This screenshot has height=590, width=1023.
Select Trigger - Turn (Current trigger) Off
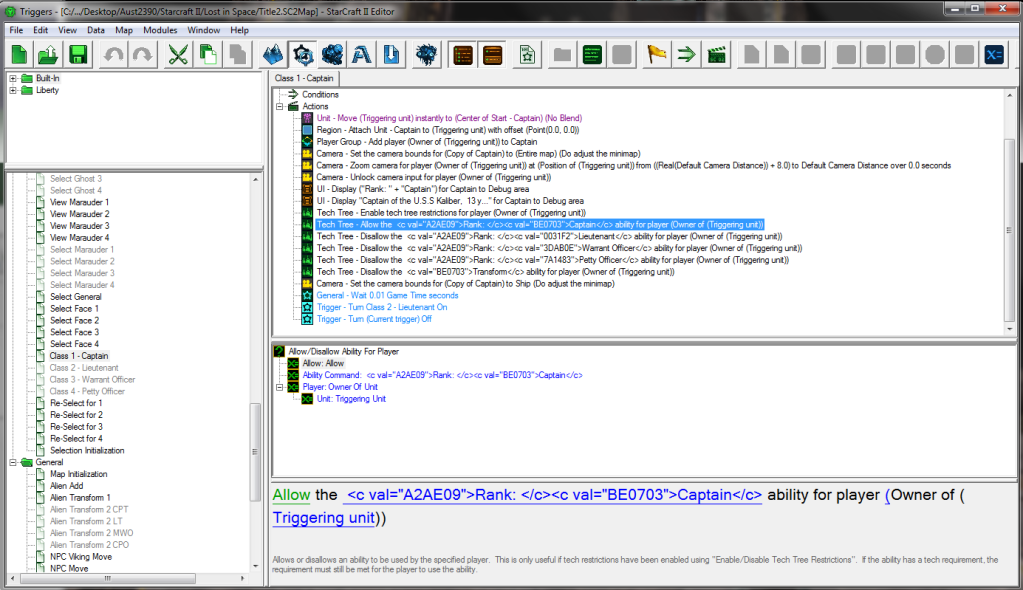pyautogui.click(x=374, y=319)
